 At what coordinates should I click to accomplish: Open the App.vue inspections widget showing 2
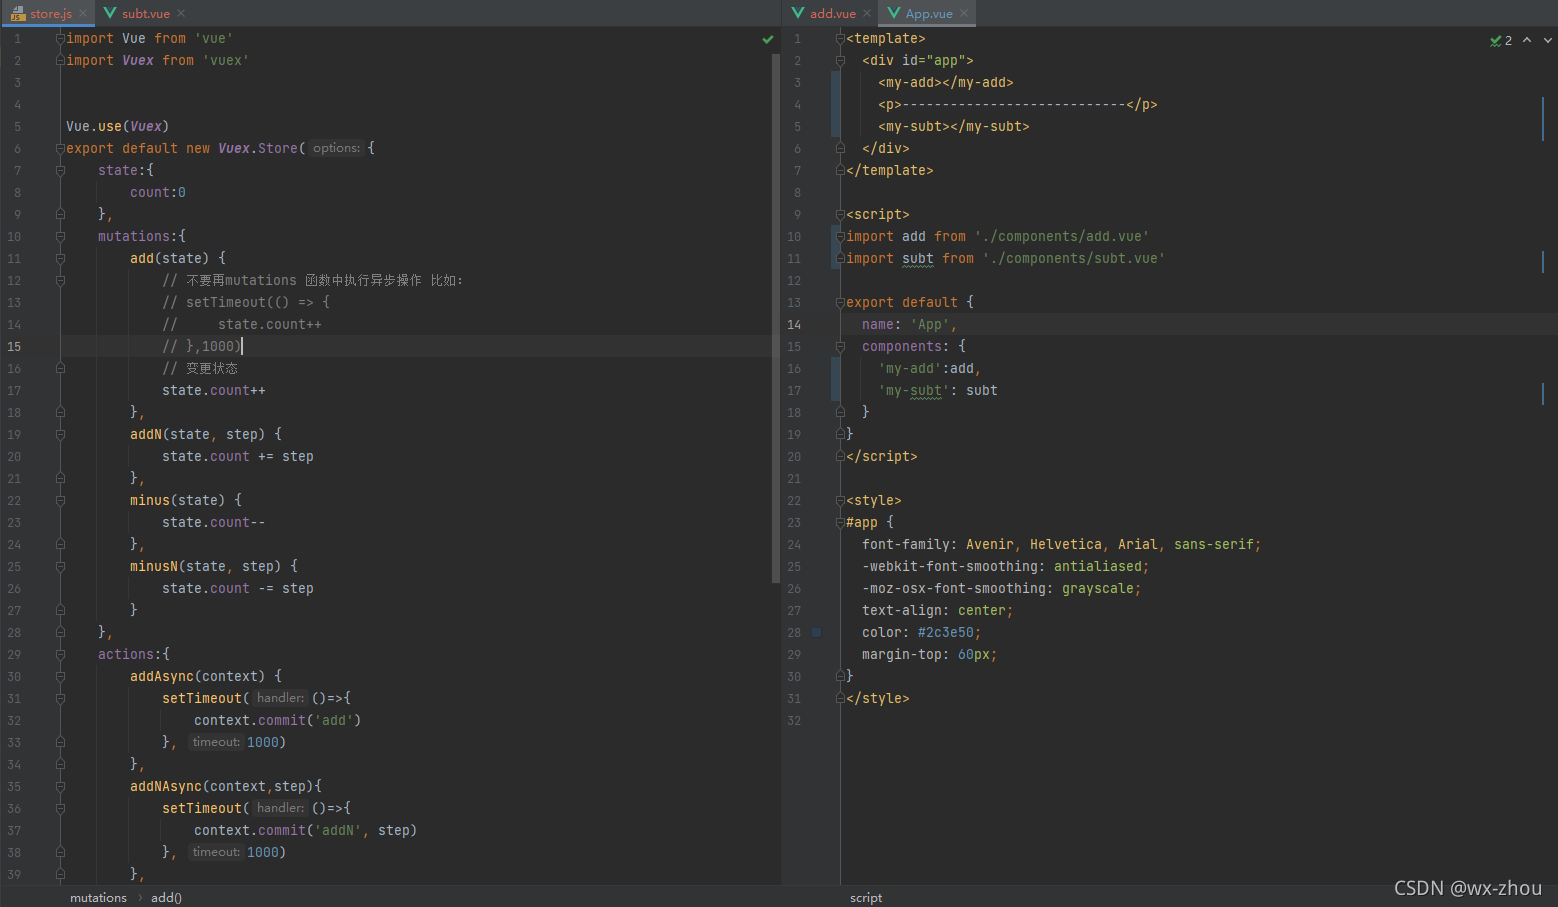click(x=1501, y=40)
